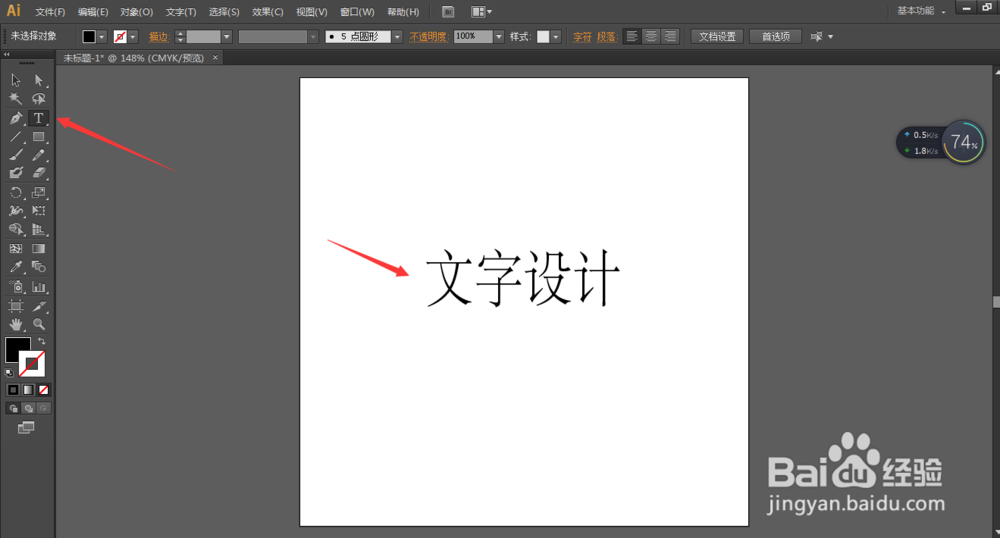The height and width of the screenshot is (538, 1000).
Task: Select the Paintbrush tool
Action: click(x=16, y=155)
